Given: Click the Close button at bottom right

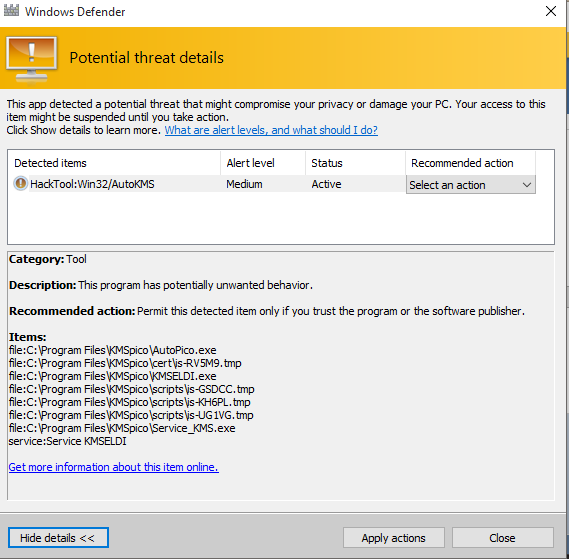Looking at the screenshot, I should tap(503, 538).
